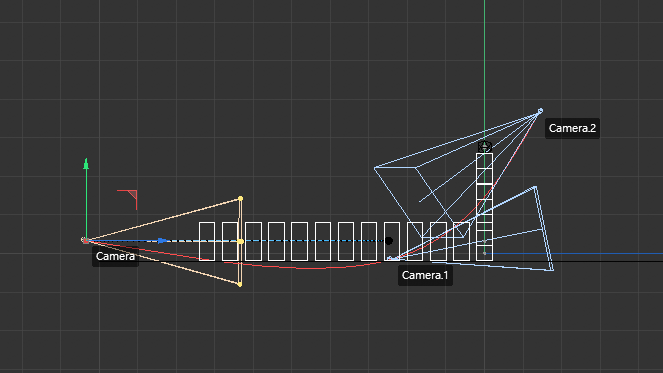
Task: Select bottom yellow frustum handle of Camera
Action: pos(240,284)
